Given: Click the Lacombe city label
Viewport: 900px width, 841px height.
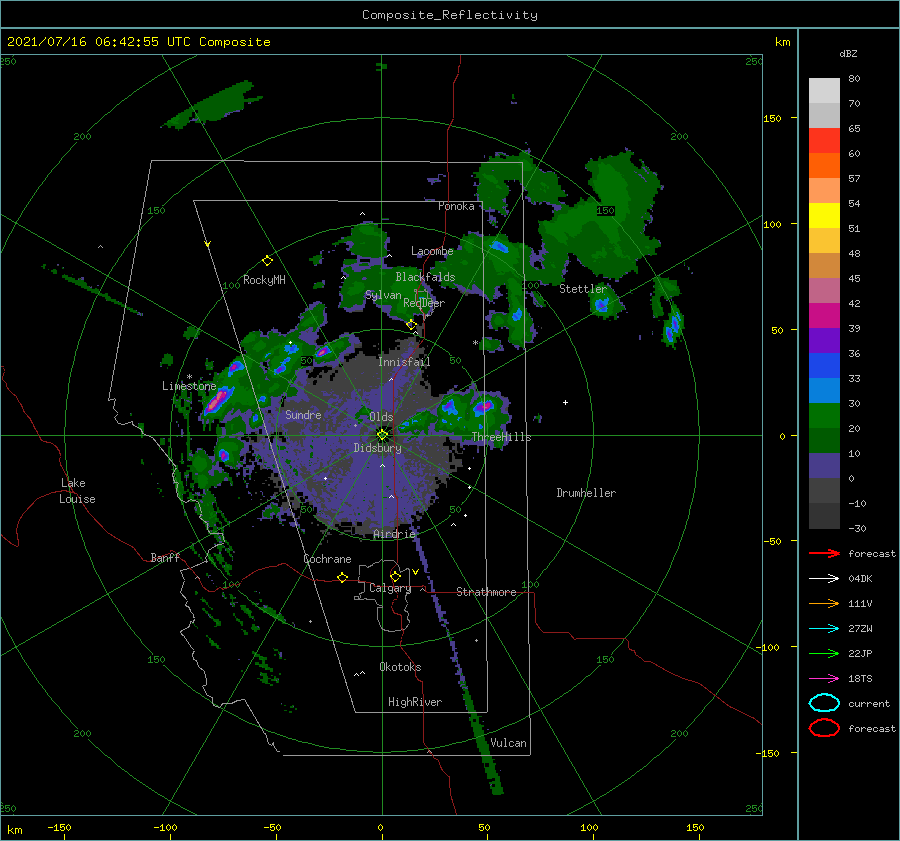Looking at the screenshot, I should [432, 251].
